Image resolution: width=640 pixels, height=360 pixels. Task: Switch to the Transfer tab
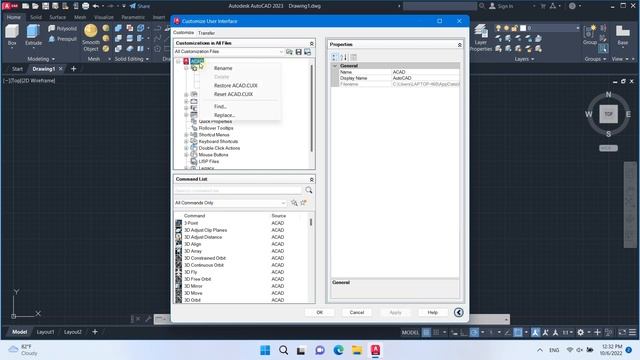click(x=206, y=33)
